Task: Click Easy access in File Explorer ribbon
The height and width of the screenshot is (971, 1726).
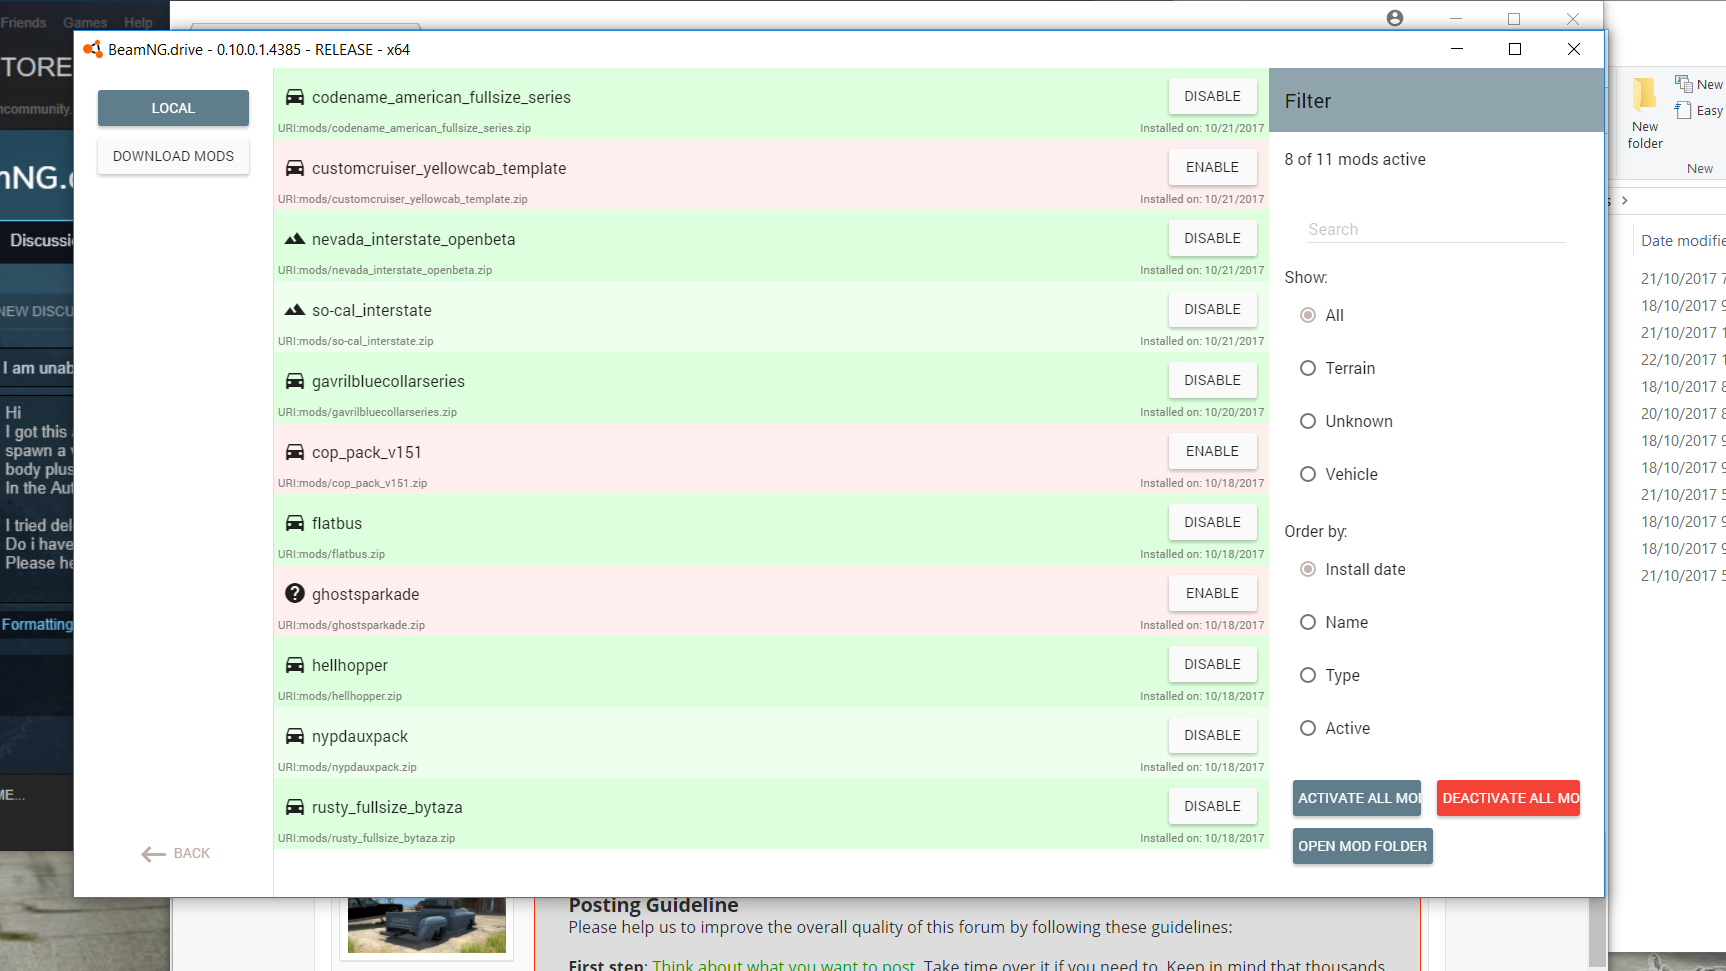Action: coord(1700,110)
